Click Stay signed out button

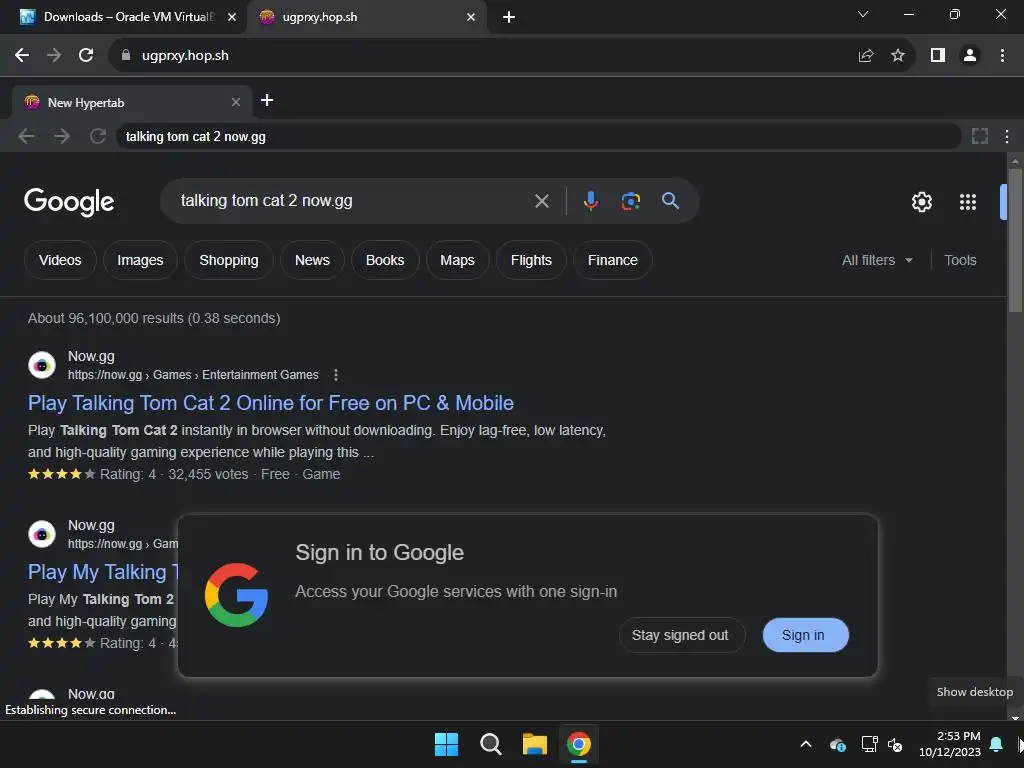click(x=681, y=635)
